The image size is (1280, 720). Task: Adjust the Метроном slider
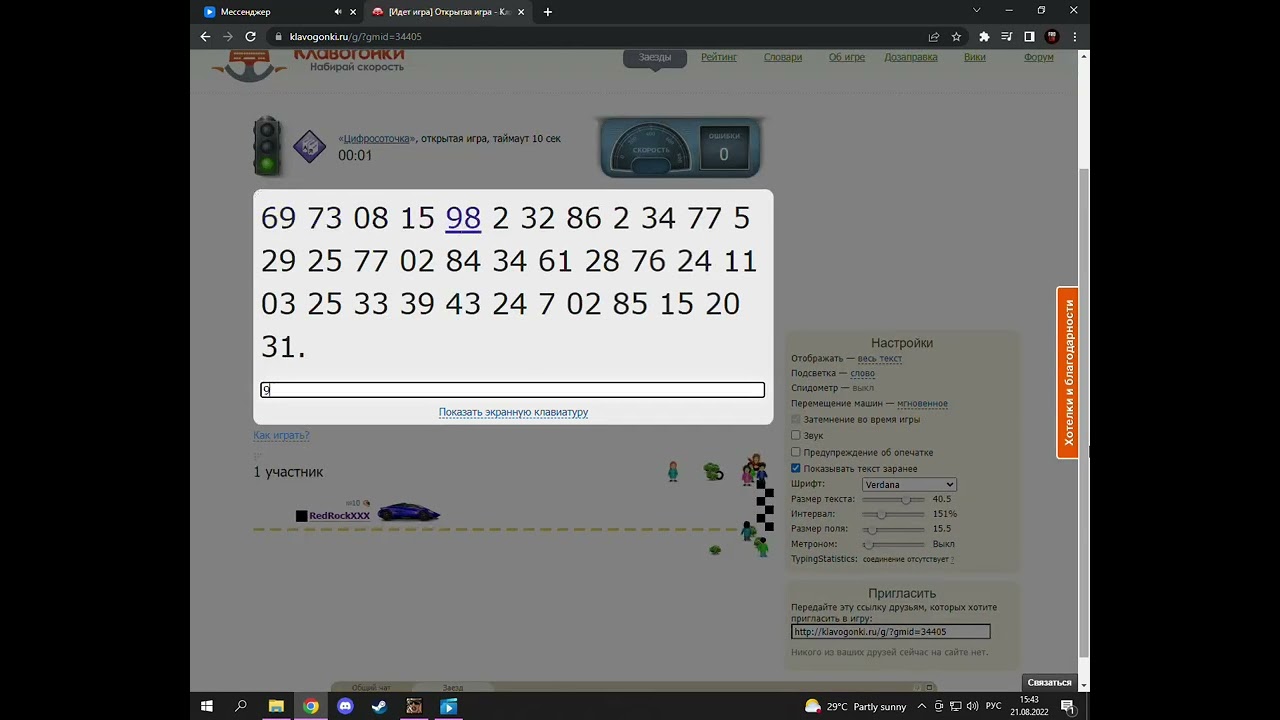tap(894, 544)
